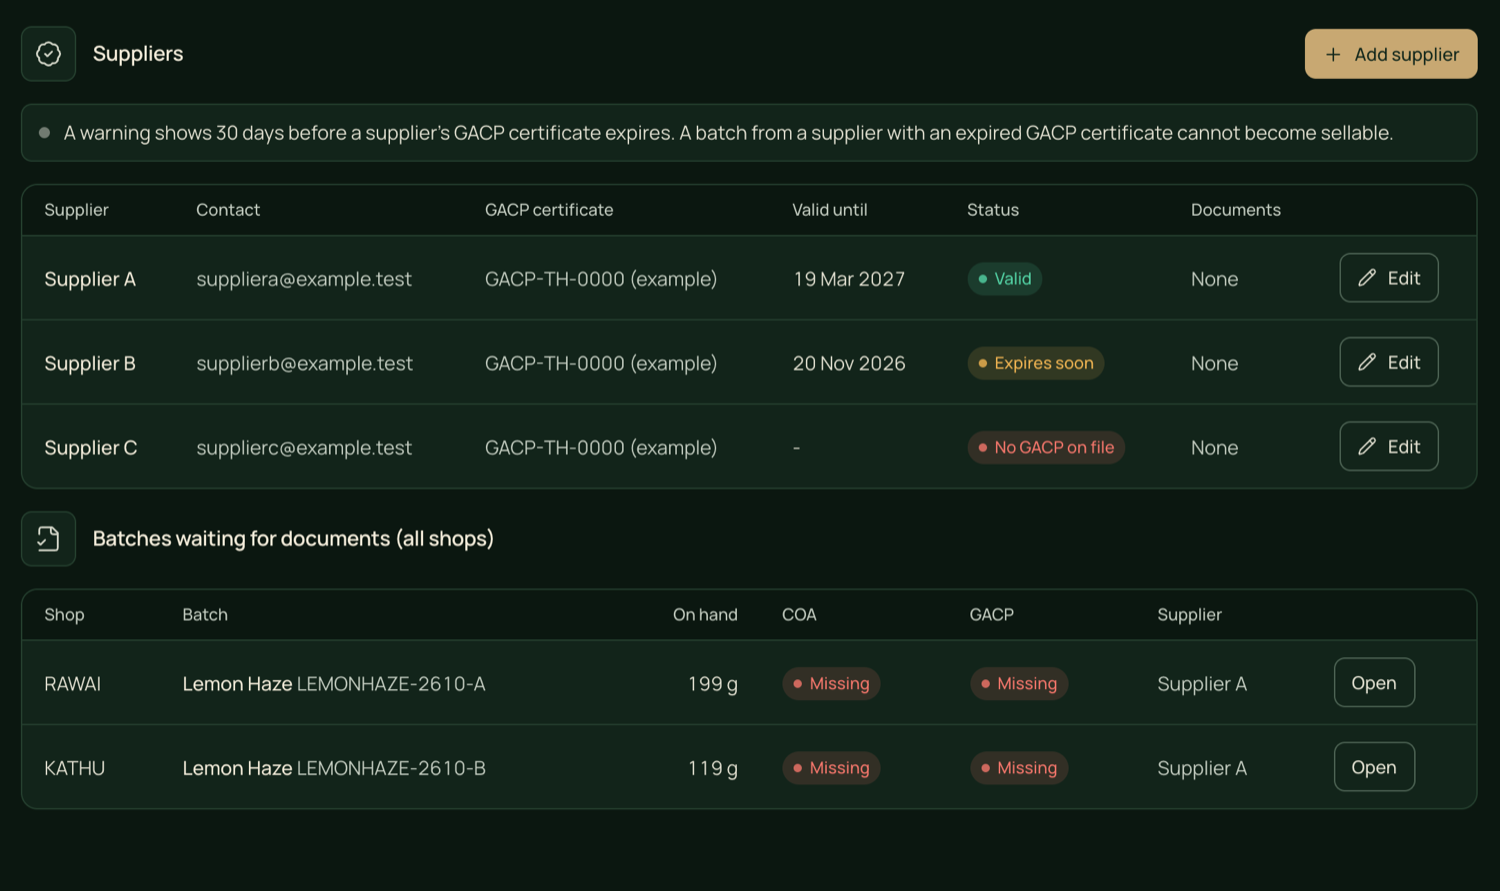Click the 119 g on-hand value

[x=713, y=768]
